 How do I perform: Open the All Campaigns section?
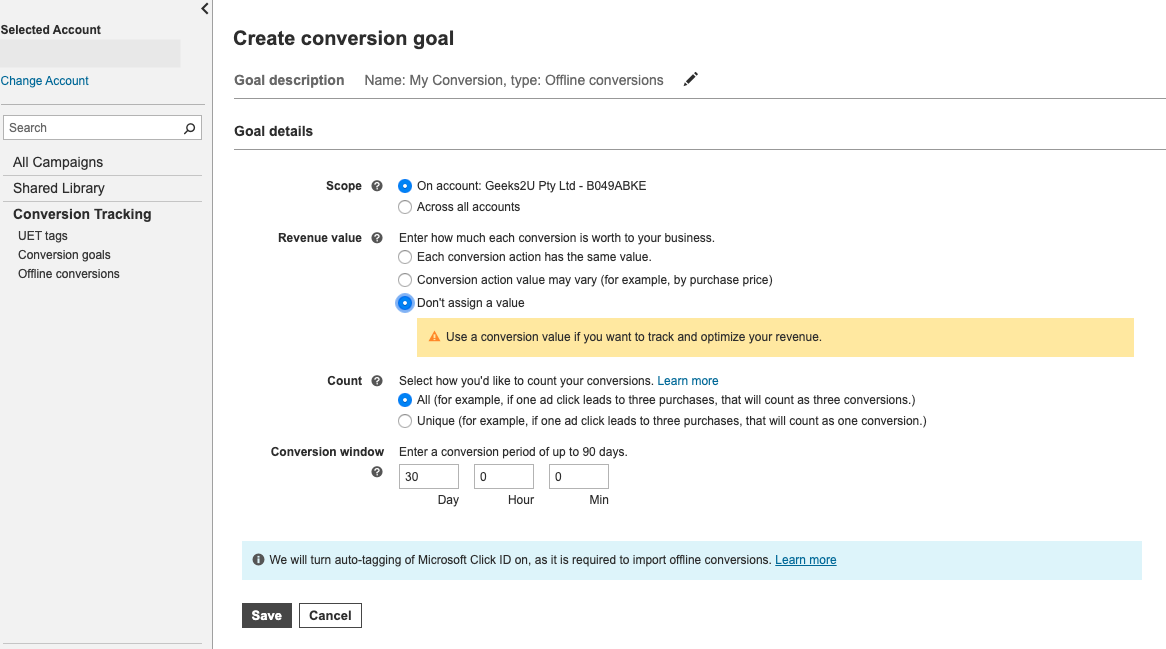(x=58, y=162)
